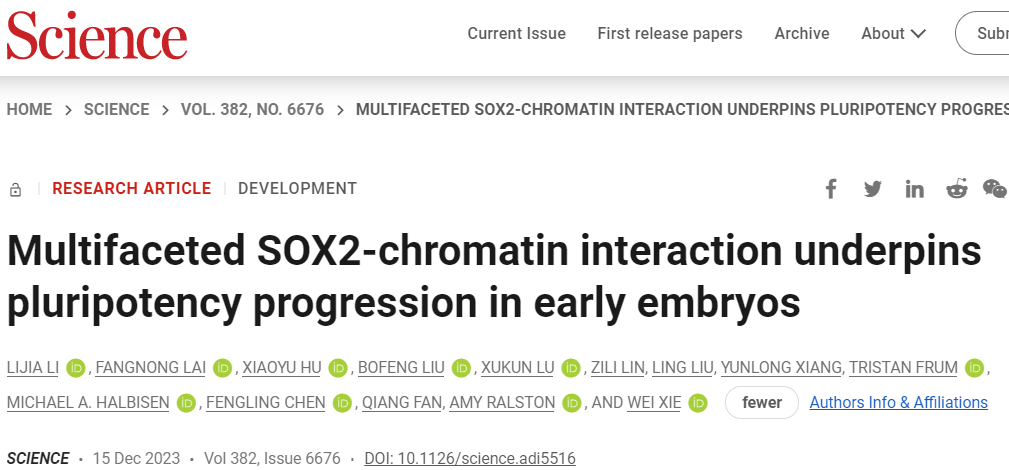1009x470 pixels.
Task: Share article on Facebook
Action: pos(831,189)
